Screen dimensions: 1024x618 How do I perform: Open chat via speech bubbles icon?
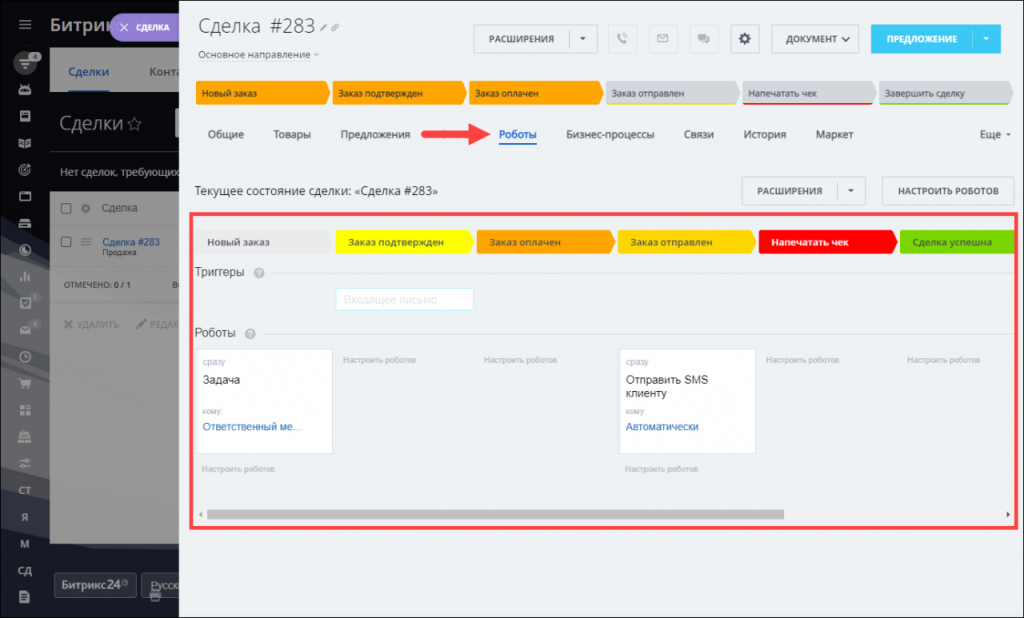click(x=703, y=39)
